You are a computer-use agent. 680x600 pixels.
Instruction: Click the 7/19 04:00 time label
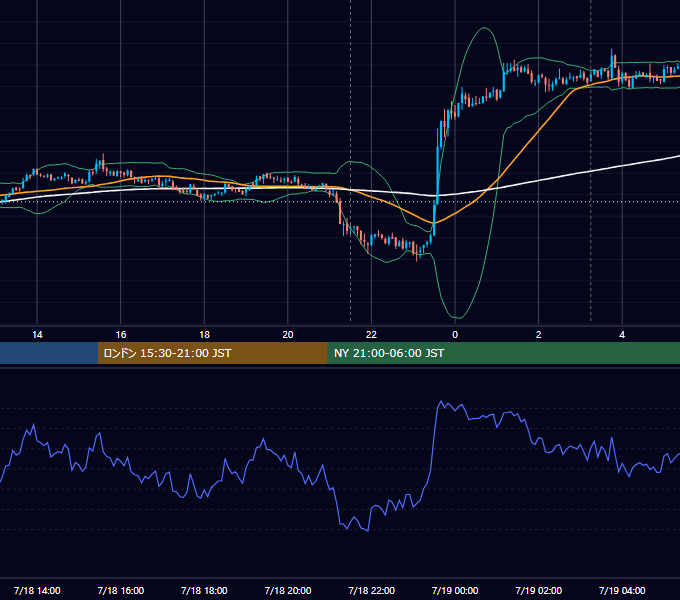(622, 590)
